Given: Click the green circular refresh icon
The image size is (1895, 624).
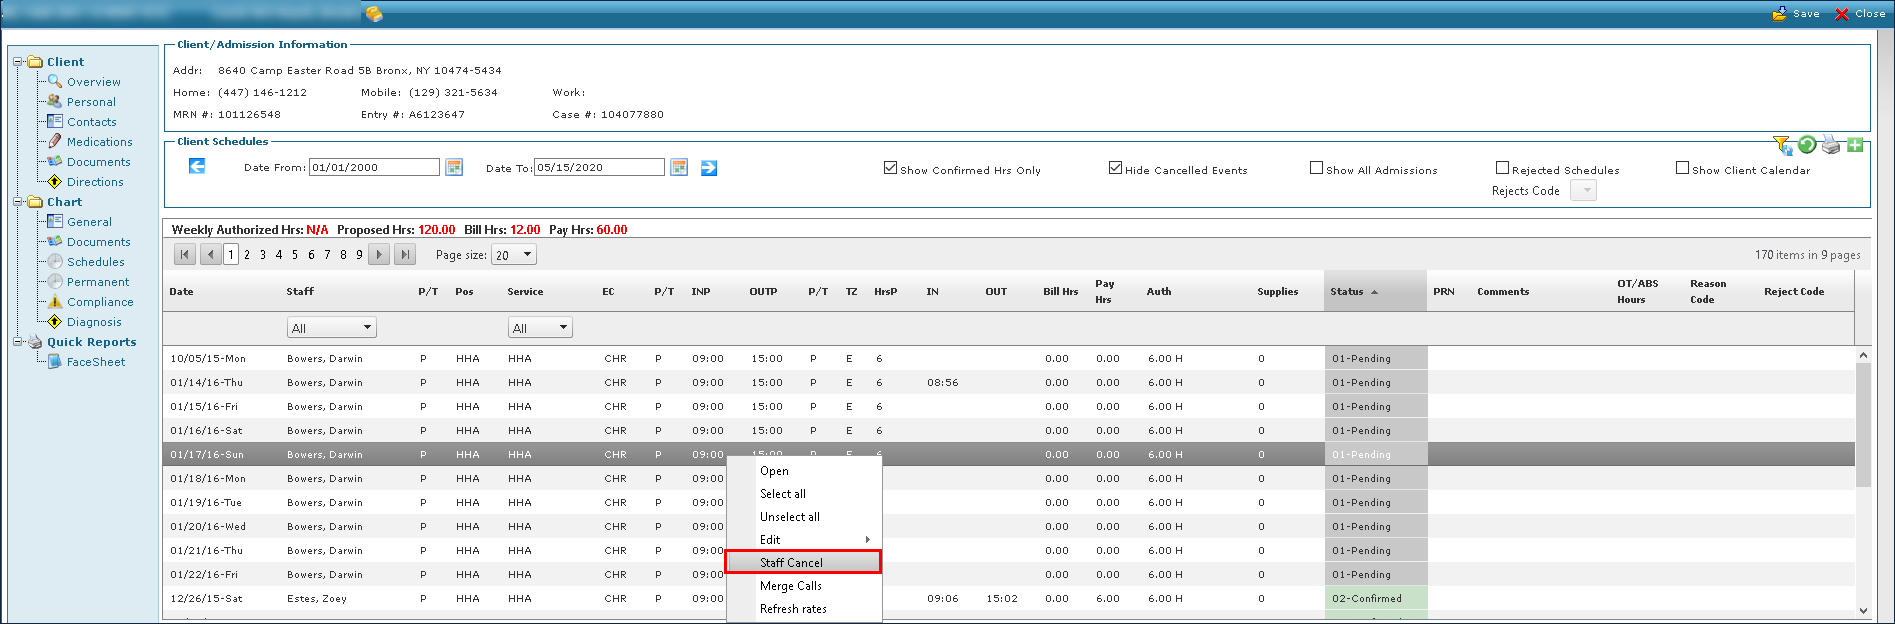Looking at the screenshot, I should (x=1807, y=145).
